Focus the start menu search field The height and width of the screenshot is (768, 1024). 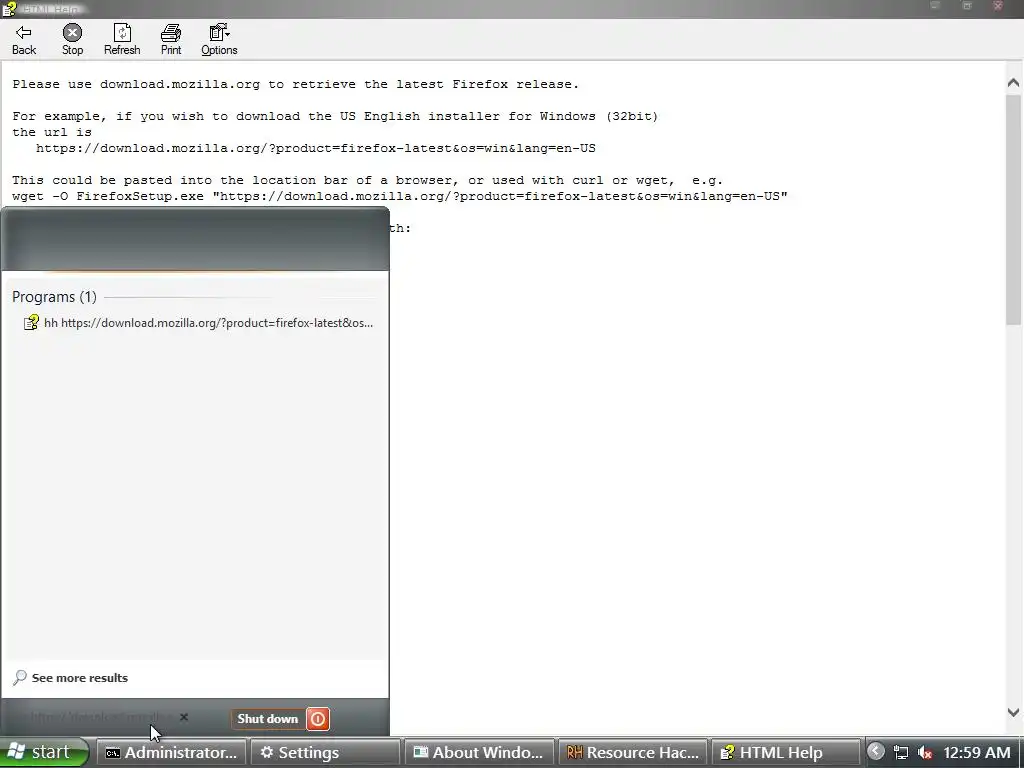coord(101,717)
